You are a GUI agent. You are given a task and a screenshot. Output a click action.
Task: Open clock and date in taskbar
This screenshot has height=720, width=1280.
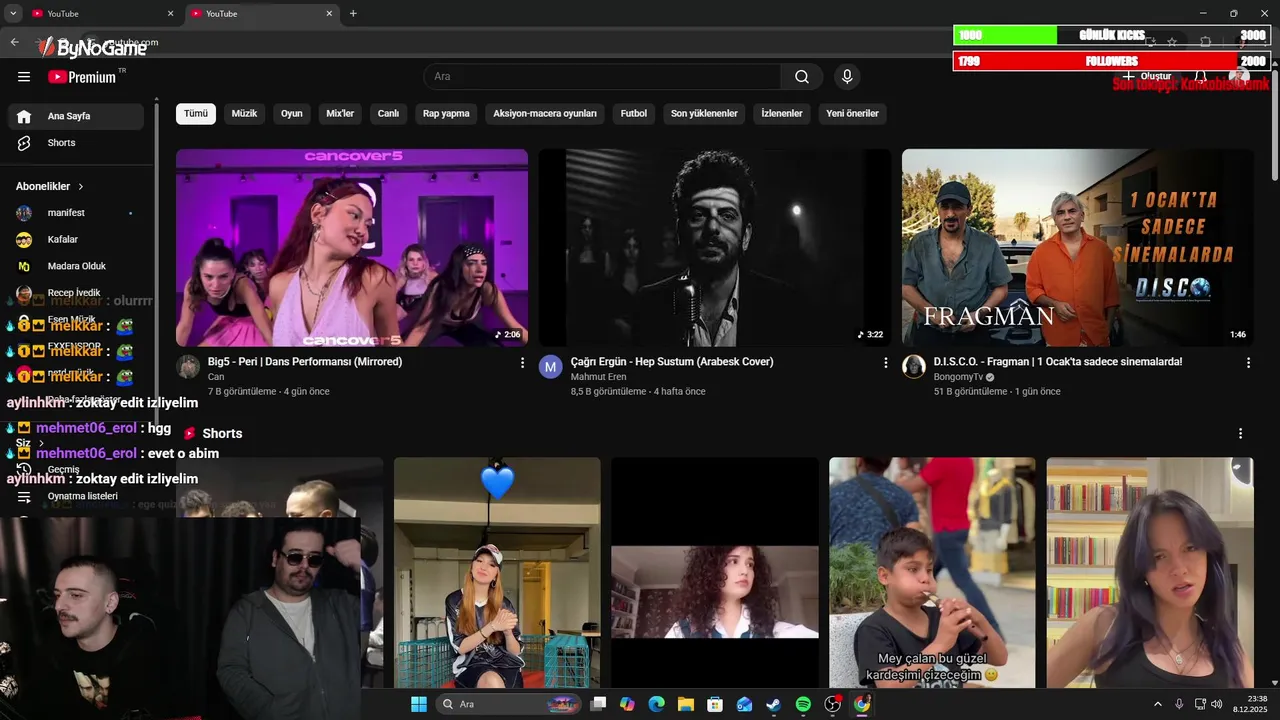pyautogui.click(x=1250, y=704)
